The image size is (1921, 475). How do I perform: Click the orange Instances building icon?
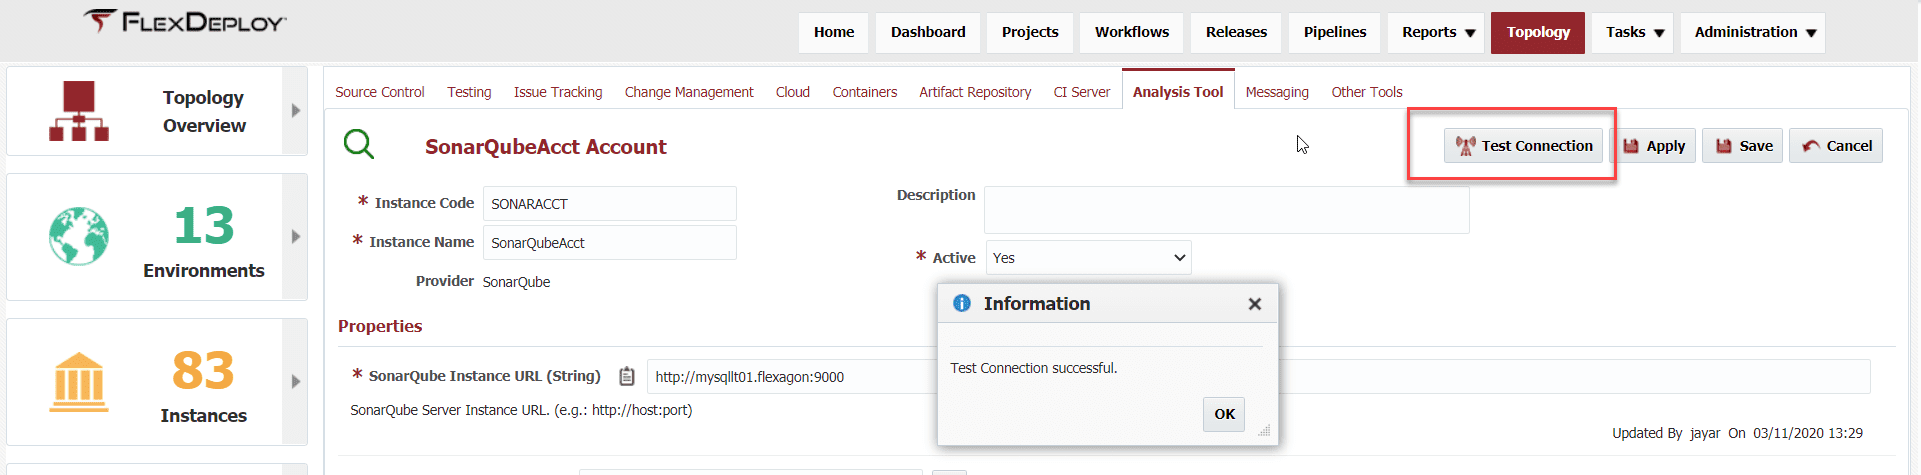click(x=79, y=382)
